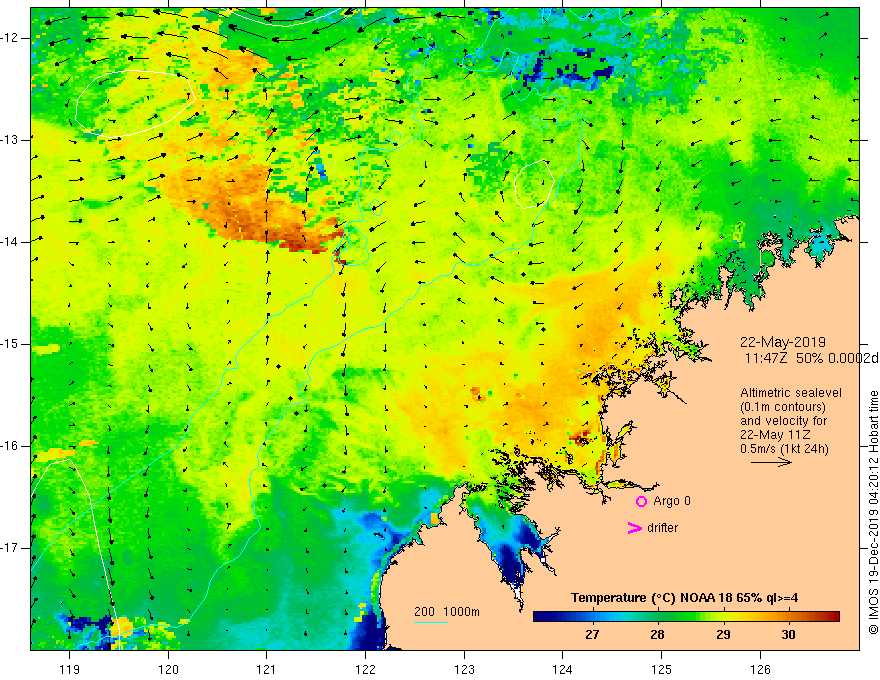Click the "Altimetric sealevel" legend text

click(791, 393)
